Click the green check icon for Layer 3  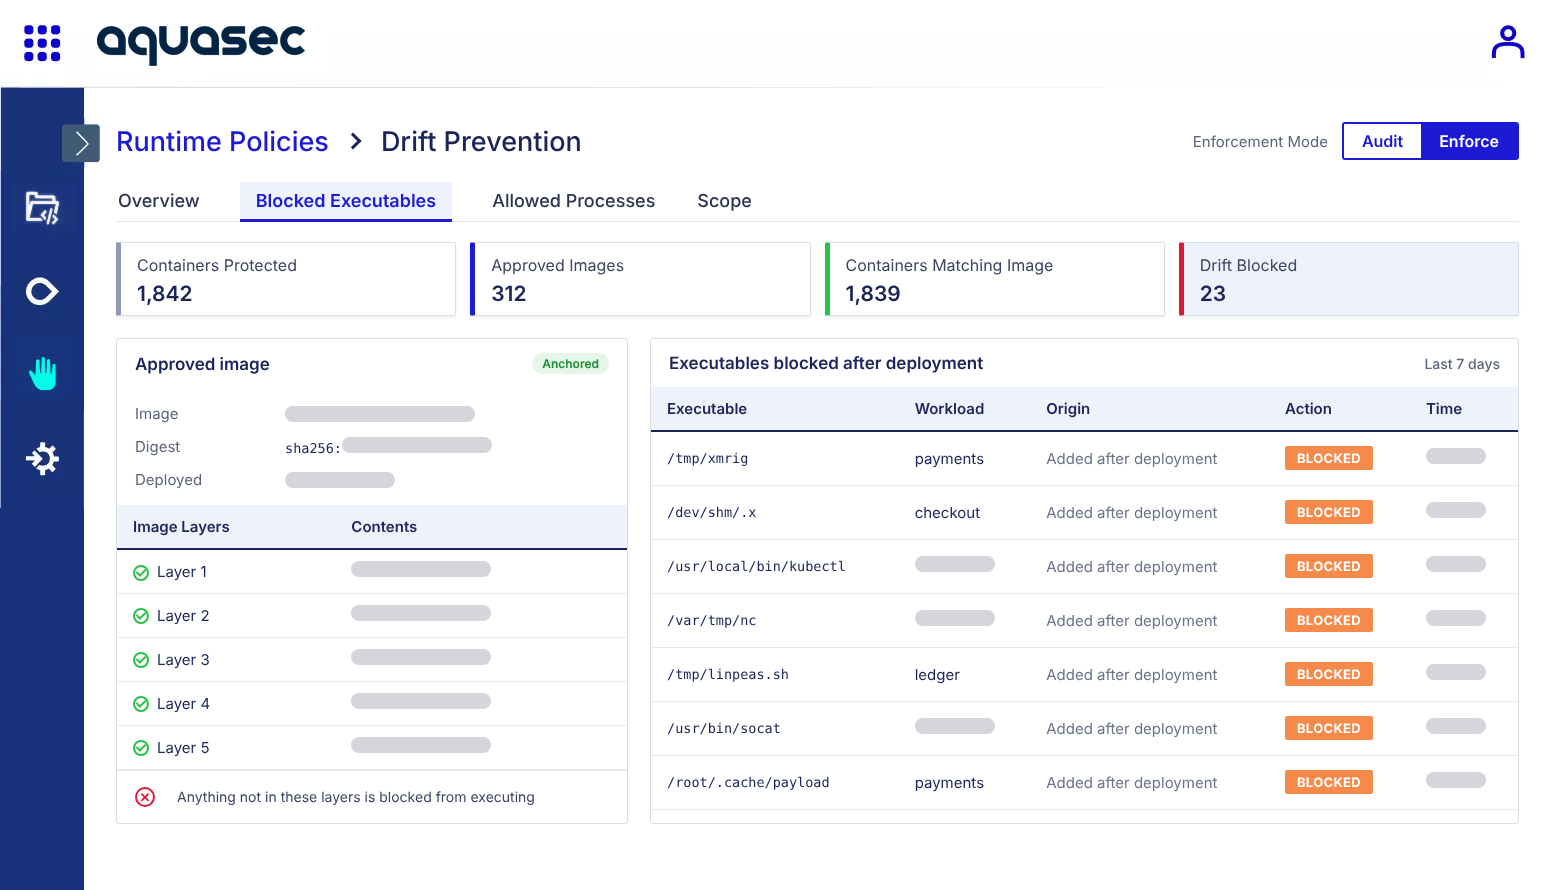tap(141, 661)
